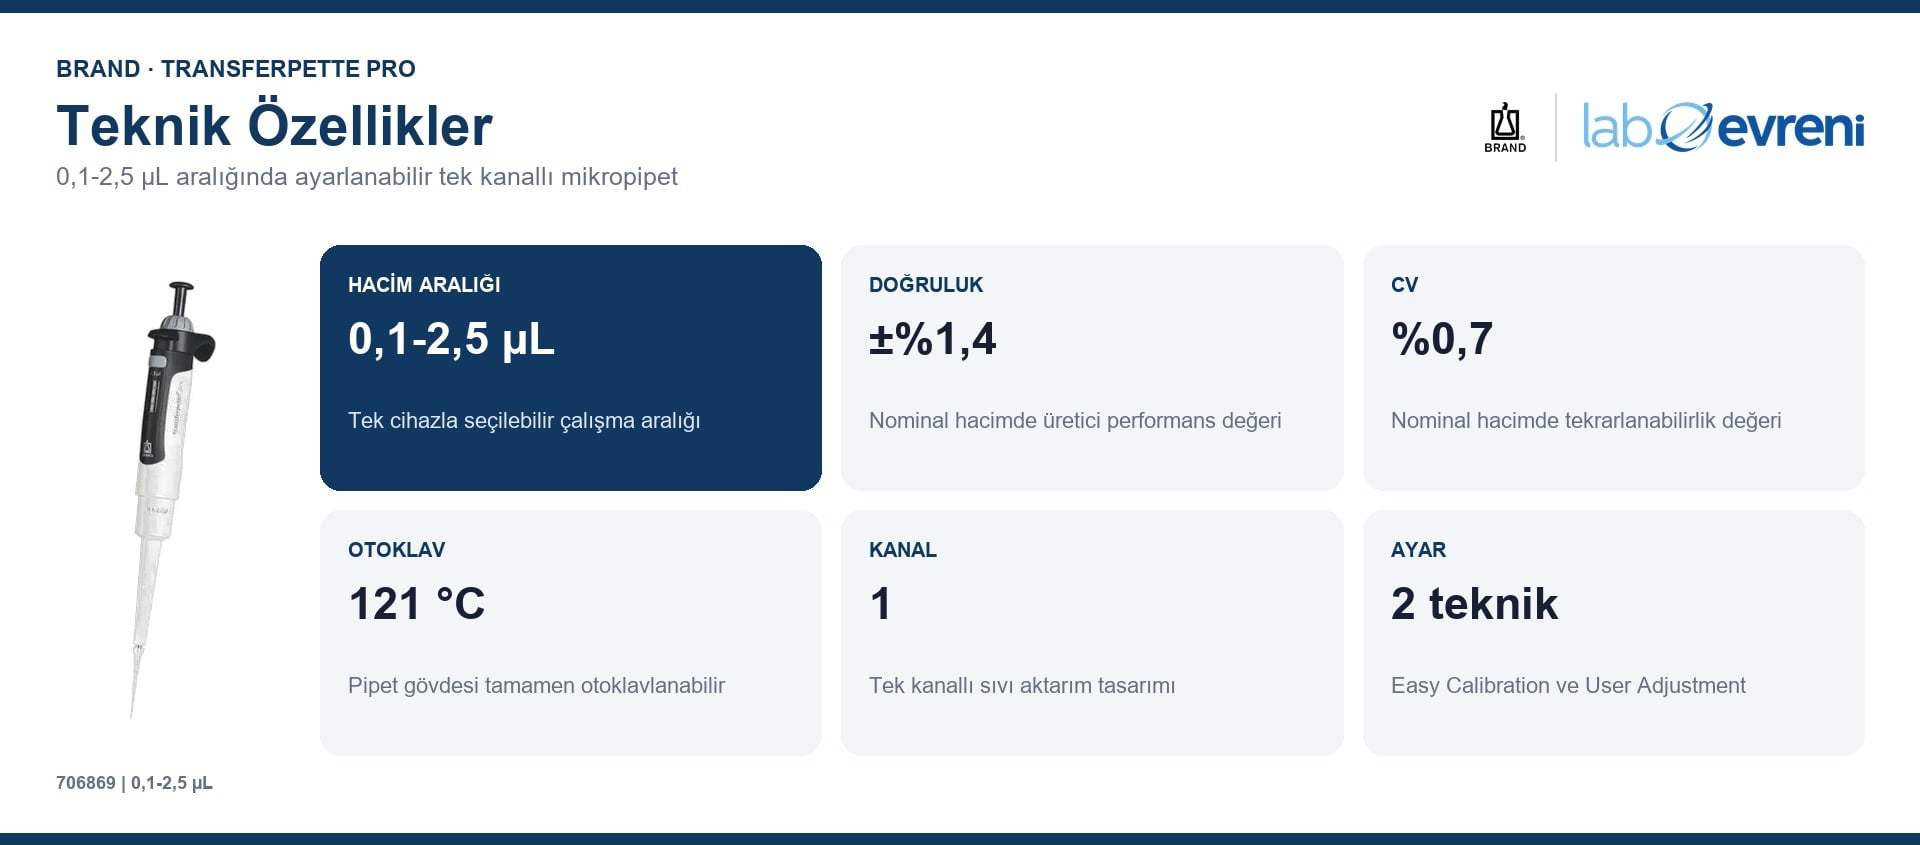Select the HACİM ARALIĞI dark blue card
Viewport: 1920px width, 845px height.
[571, 368]
